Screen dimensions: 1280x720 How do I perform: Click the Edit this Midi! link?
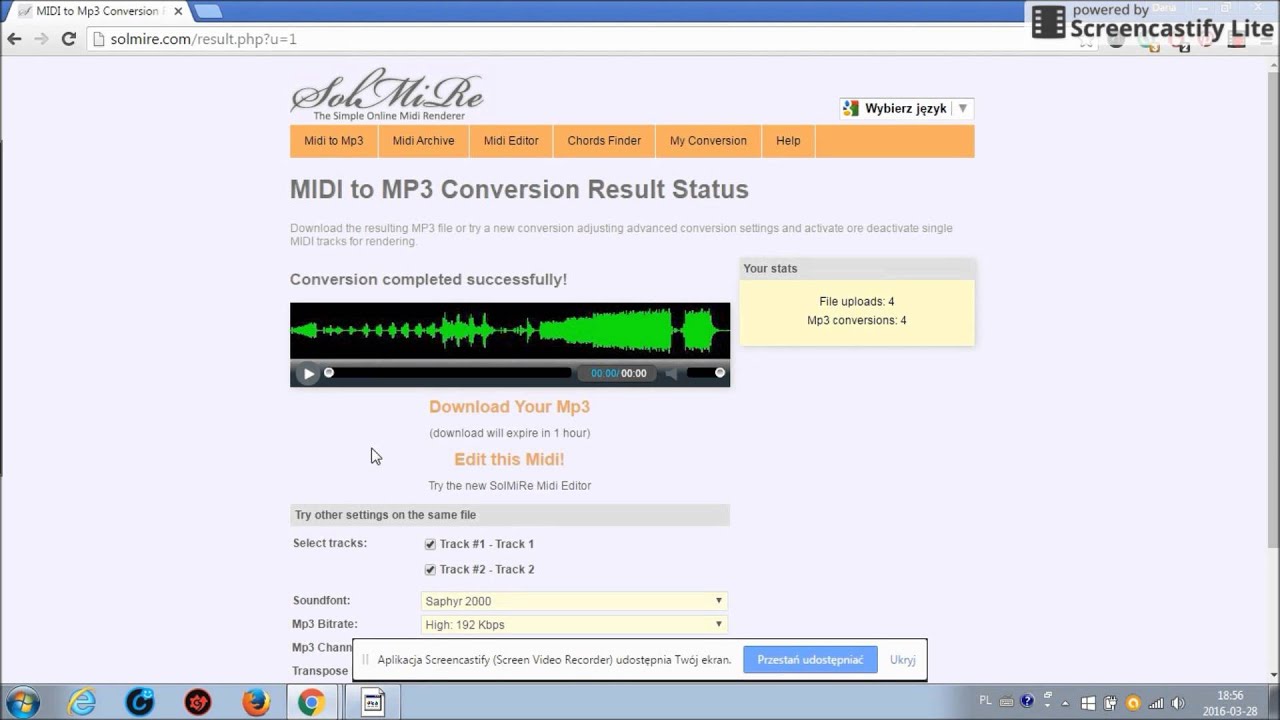point(509,459)
